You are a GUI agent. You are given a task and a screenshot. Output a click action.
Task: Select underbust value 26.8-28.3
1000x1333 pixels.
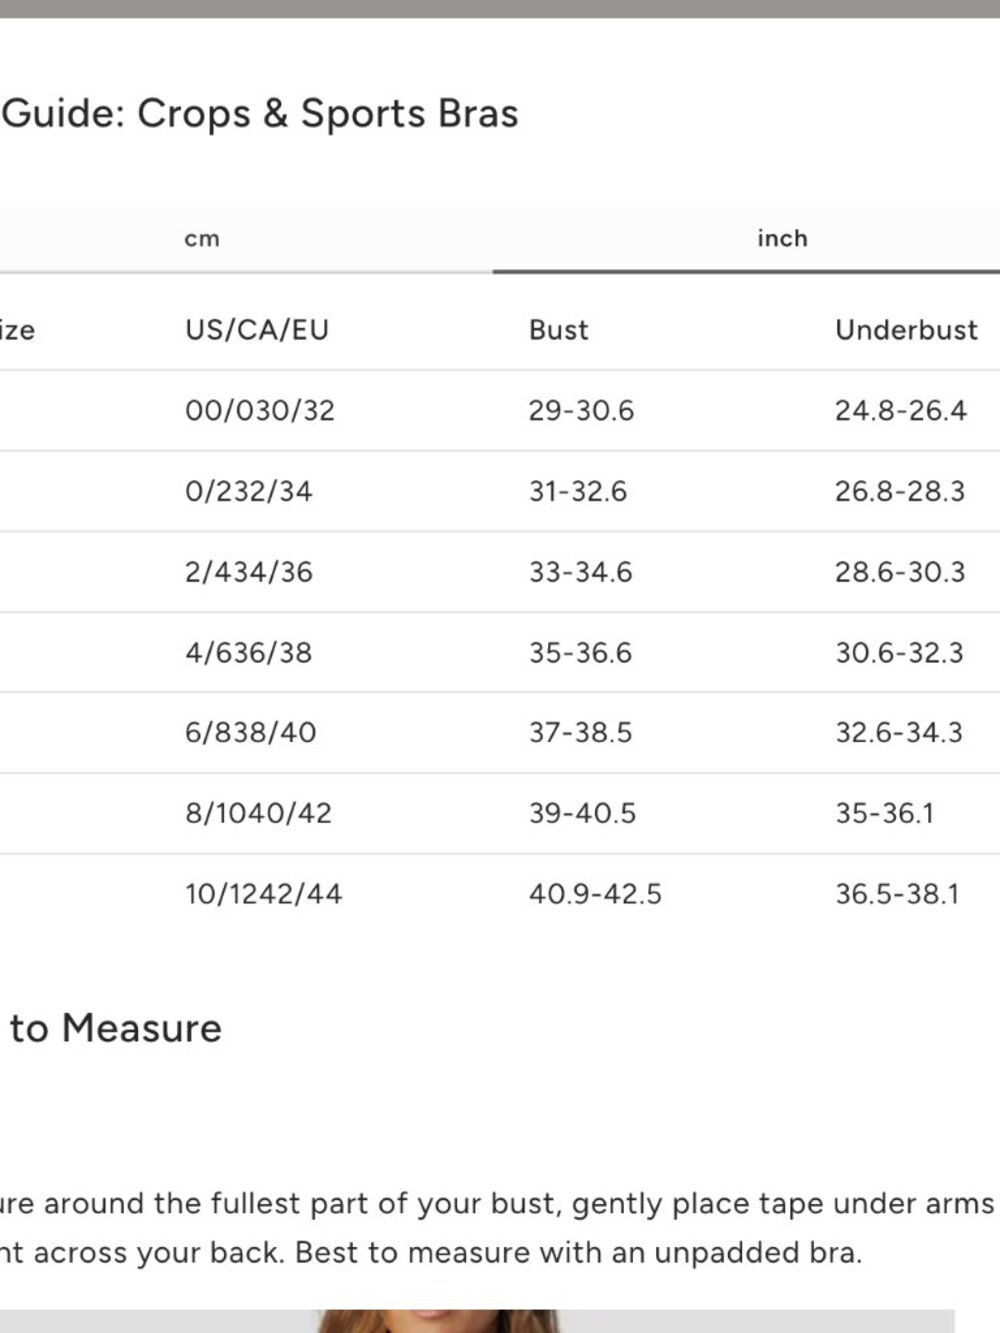click(900, 492)
